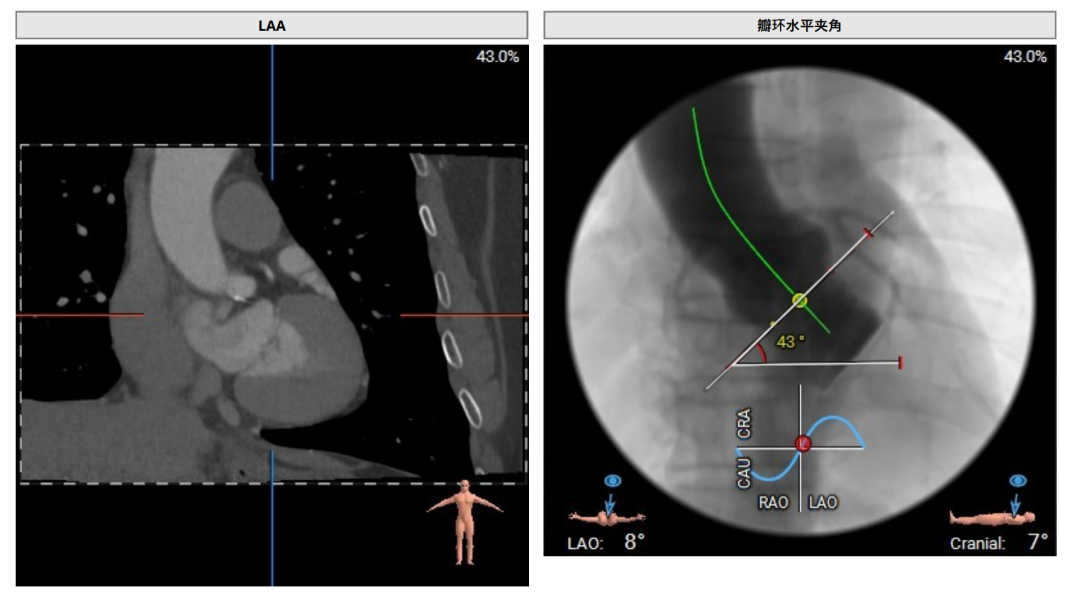Click the CAU axis label
Viewport: 1080px width, 604px height.
(744, 474)
